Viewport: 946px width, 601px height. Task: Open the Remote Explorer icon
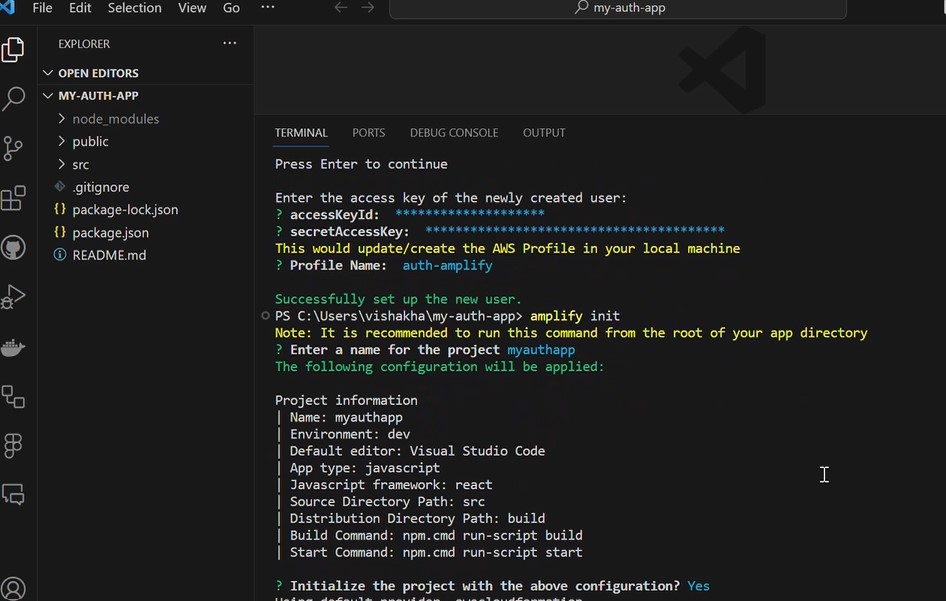point(14,396)
